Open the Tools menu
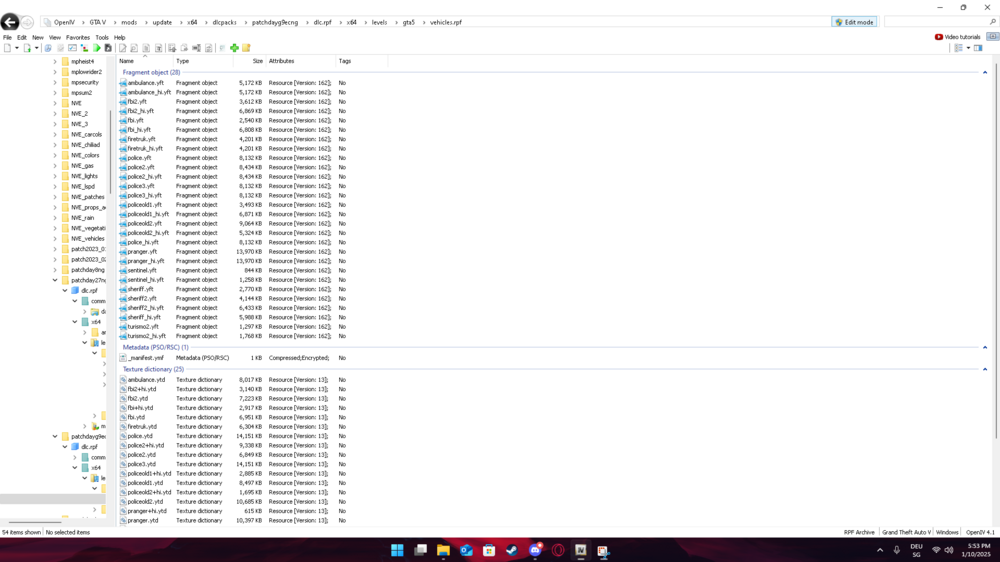The height and width of the screenshot is (562, 1000). [x=101, y=38]
